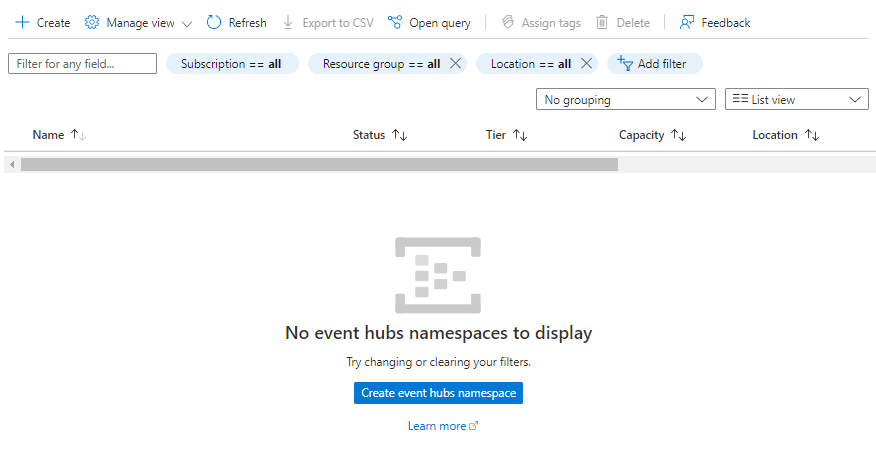Expand the List view dropdown
Viewport: 876px width, 449px height.
click(x=796, y=100)
